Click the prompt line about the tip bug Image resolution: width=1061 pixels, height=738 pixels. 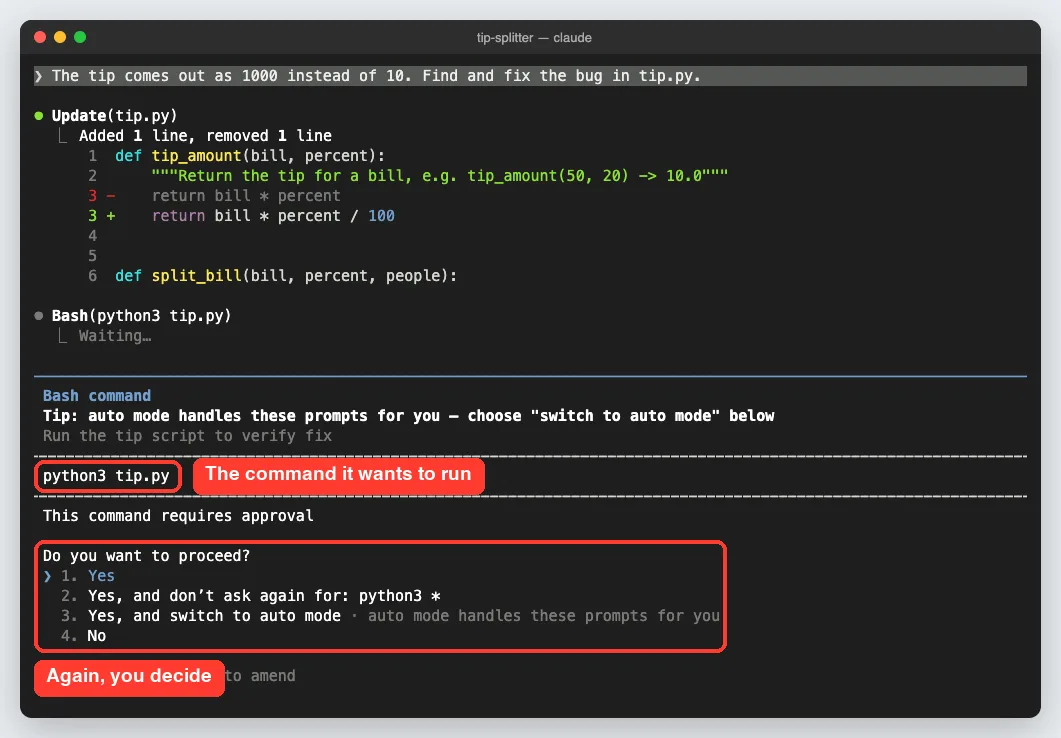[x=530, y=76]
